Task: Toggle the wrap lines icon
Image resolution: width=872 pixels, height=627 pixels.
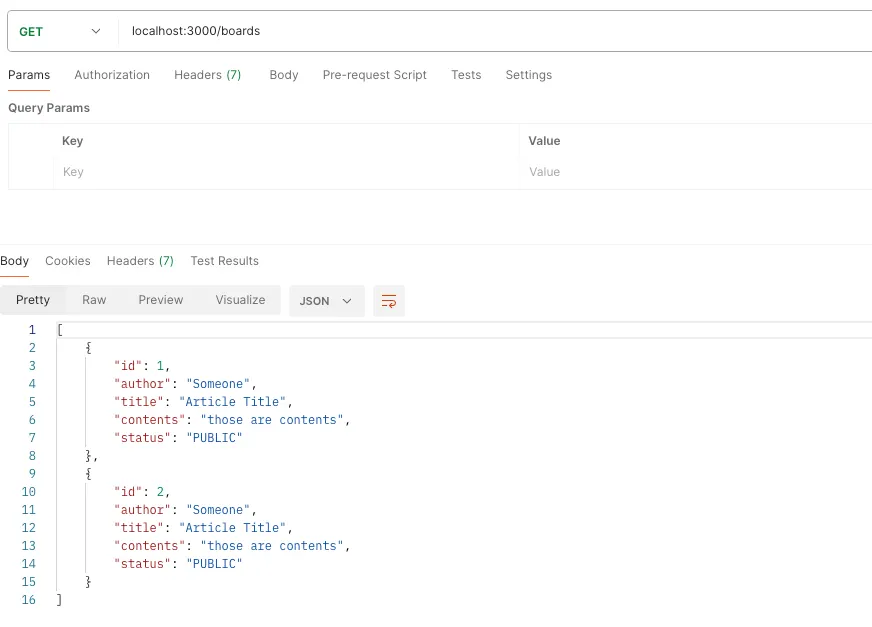Action: [389, 301]
